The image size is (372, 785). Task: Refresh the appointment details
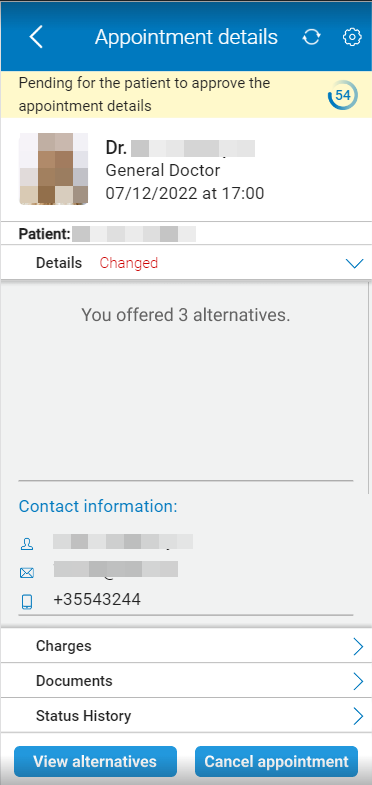[311, 37]
